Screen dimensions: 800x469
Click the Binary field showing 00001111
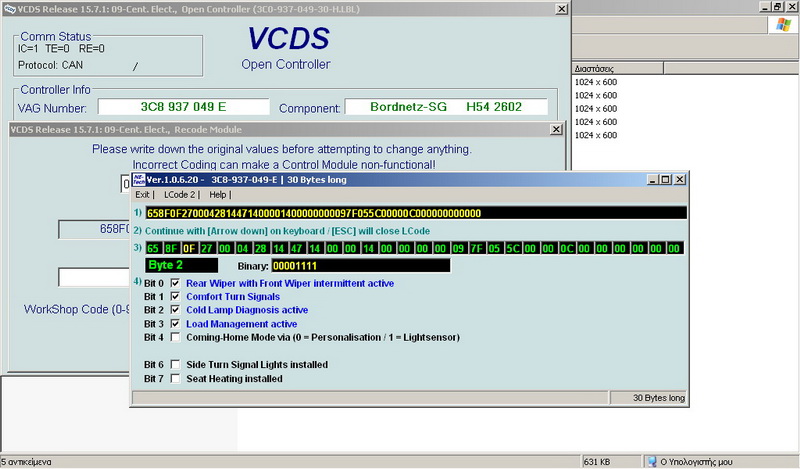click(361, 265)
